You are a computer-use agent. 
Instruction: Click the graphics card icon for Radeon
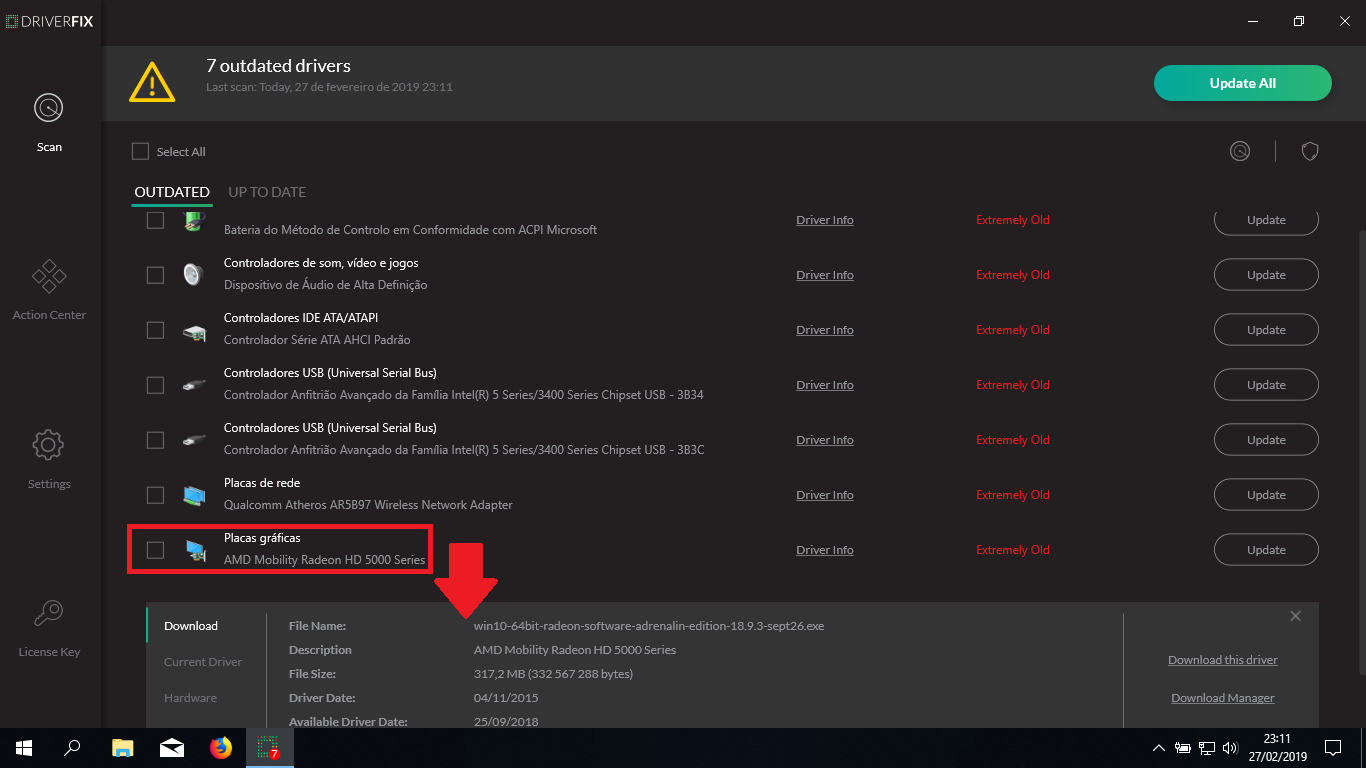[194, 550]
